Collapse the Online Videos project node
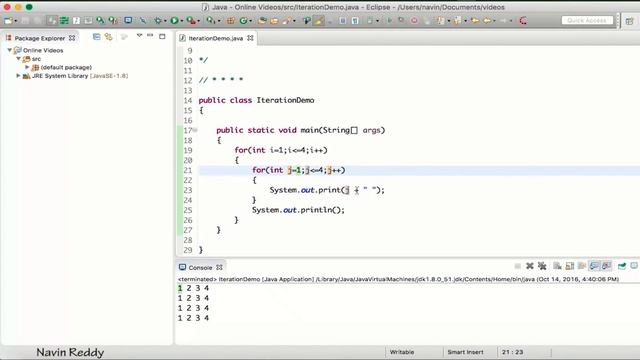Screen dimensions: 640x360 point(9,50)
